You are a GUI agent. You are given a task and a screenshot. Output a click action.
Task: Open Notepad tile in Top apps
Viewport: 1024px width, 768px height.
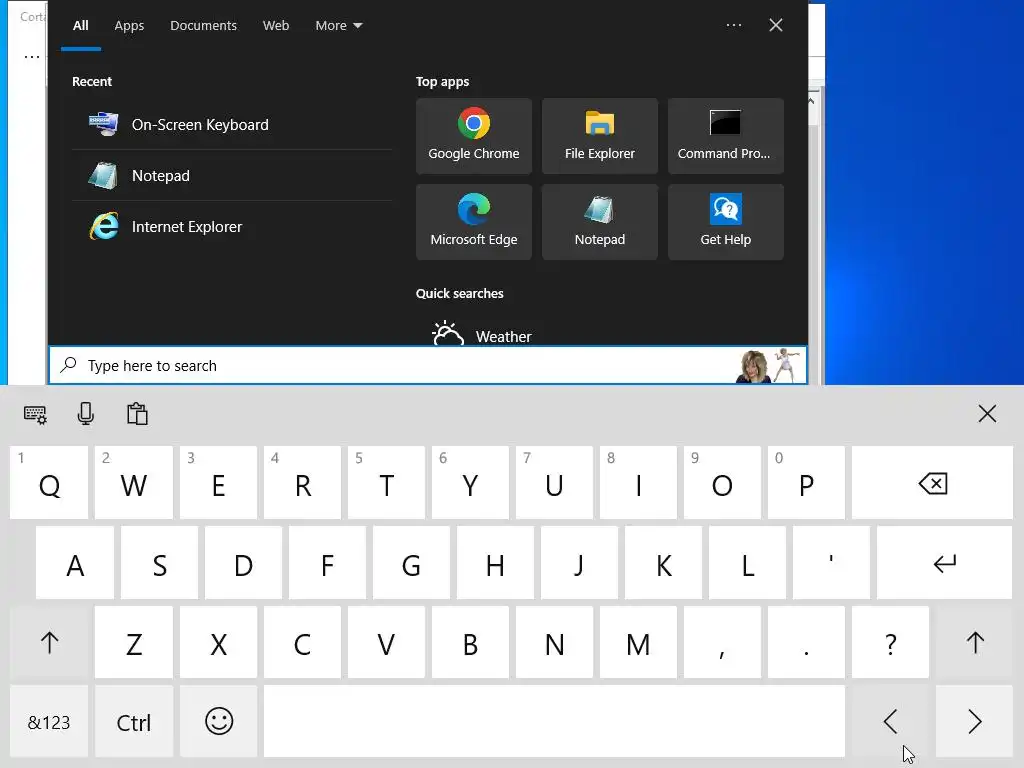[x=600, y=222]
